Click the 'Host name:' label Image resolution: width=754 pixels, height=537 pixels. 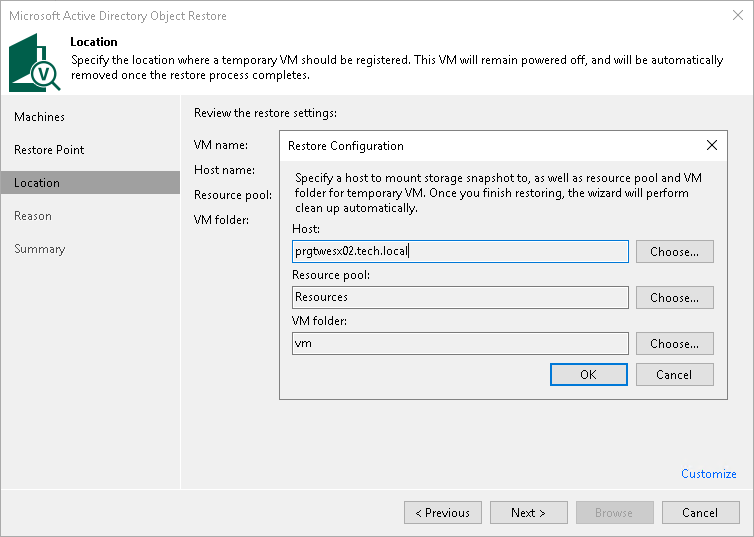(224, 170)
